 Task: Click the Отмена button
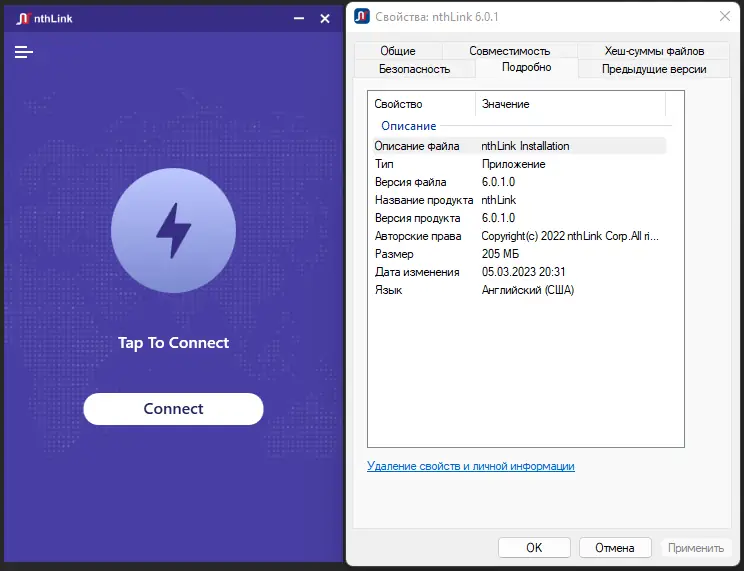pyautogui.click(x=615, y=547)
